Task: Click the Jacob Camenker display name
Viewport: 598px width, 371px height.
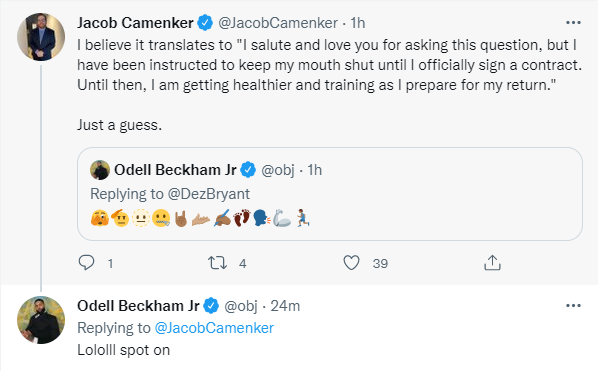Action: (135, 23)
